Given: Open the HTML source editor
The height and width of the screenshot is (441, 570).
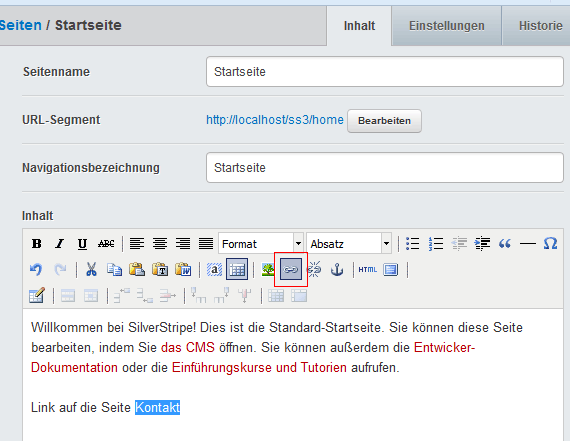Looking at the screenshot, I should [368, 269].
